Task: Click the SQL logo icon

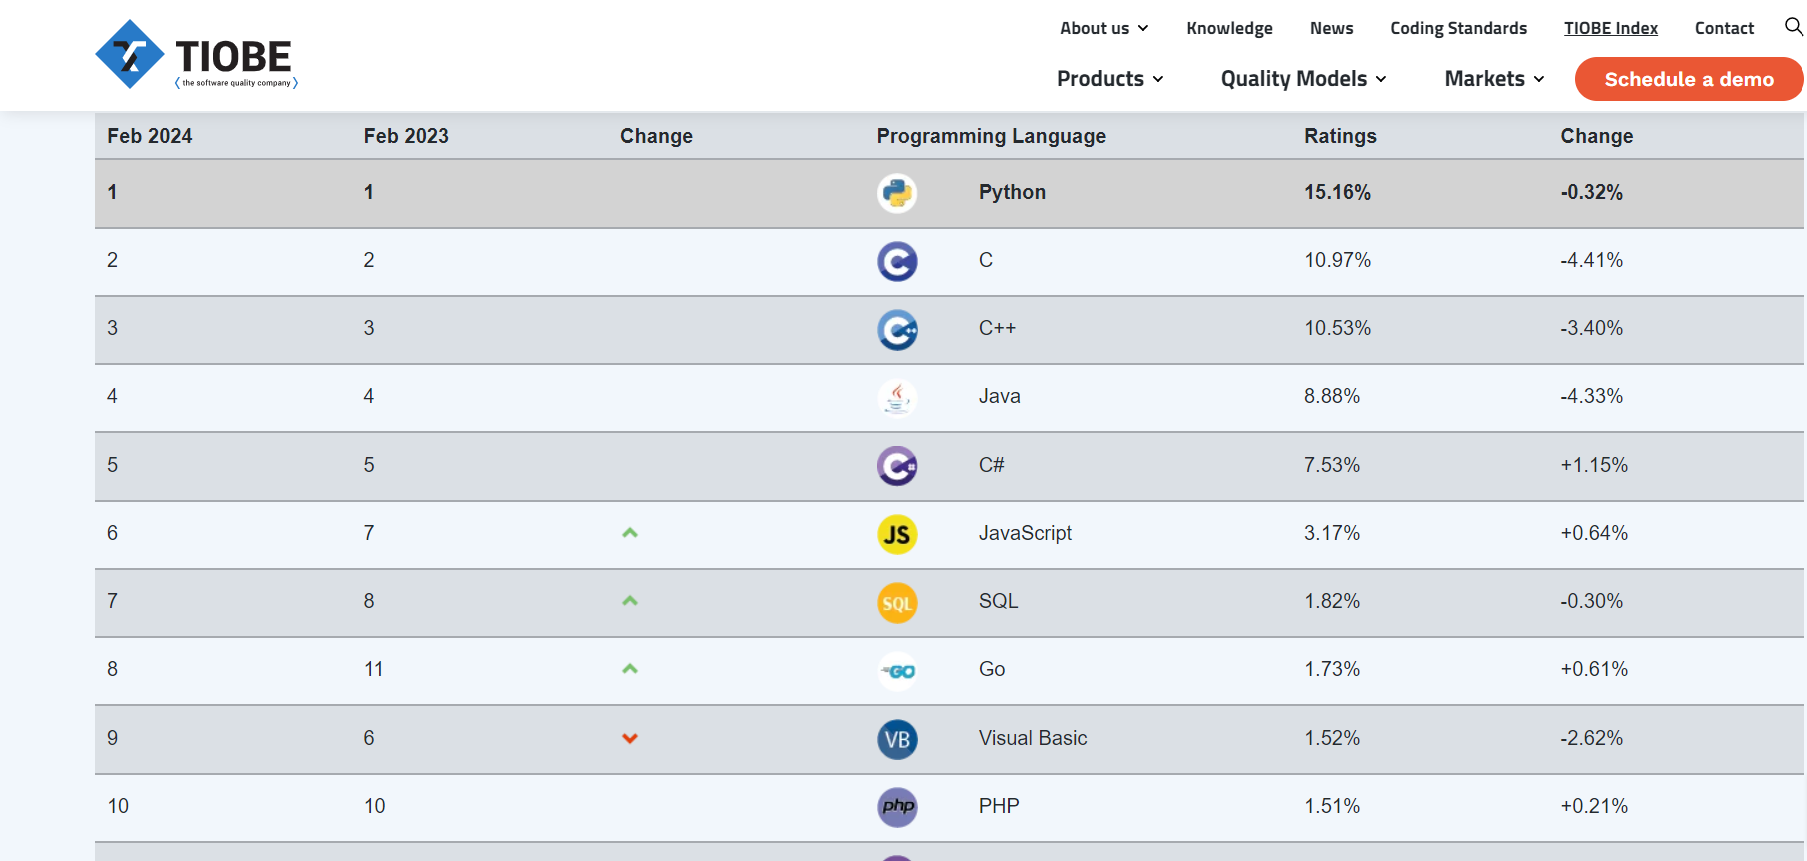Action: point(897,602)
